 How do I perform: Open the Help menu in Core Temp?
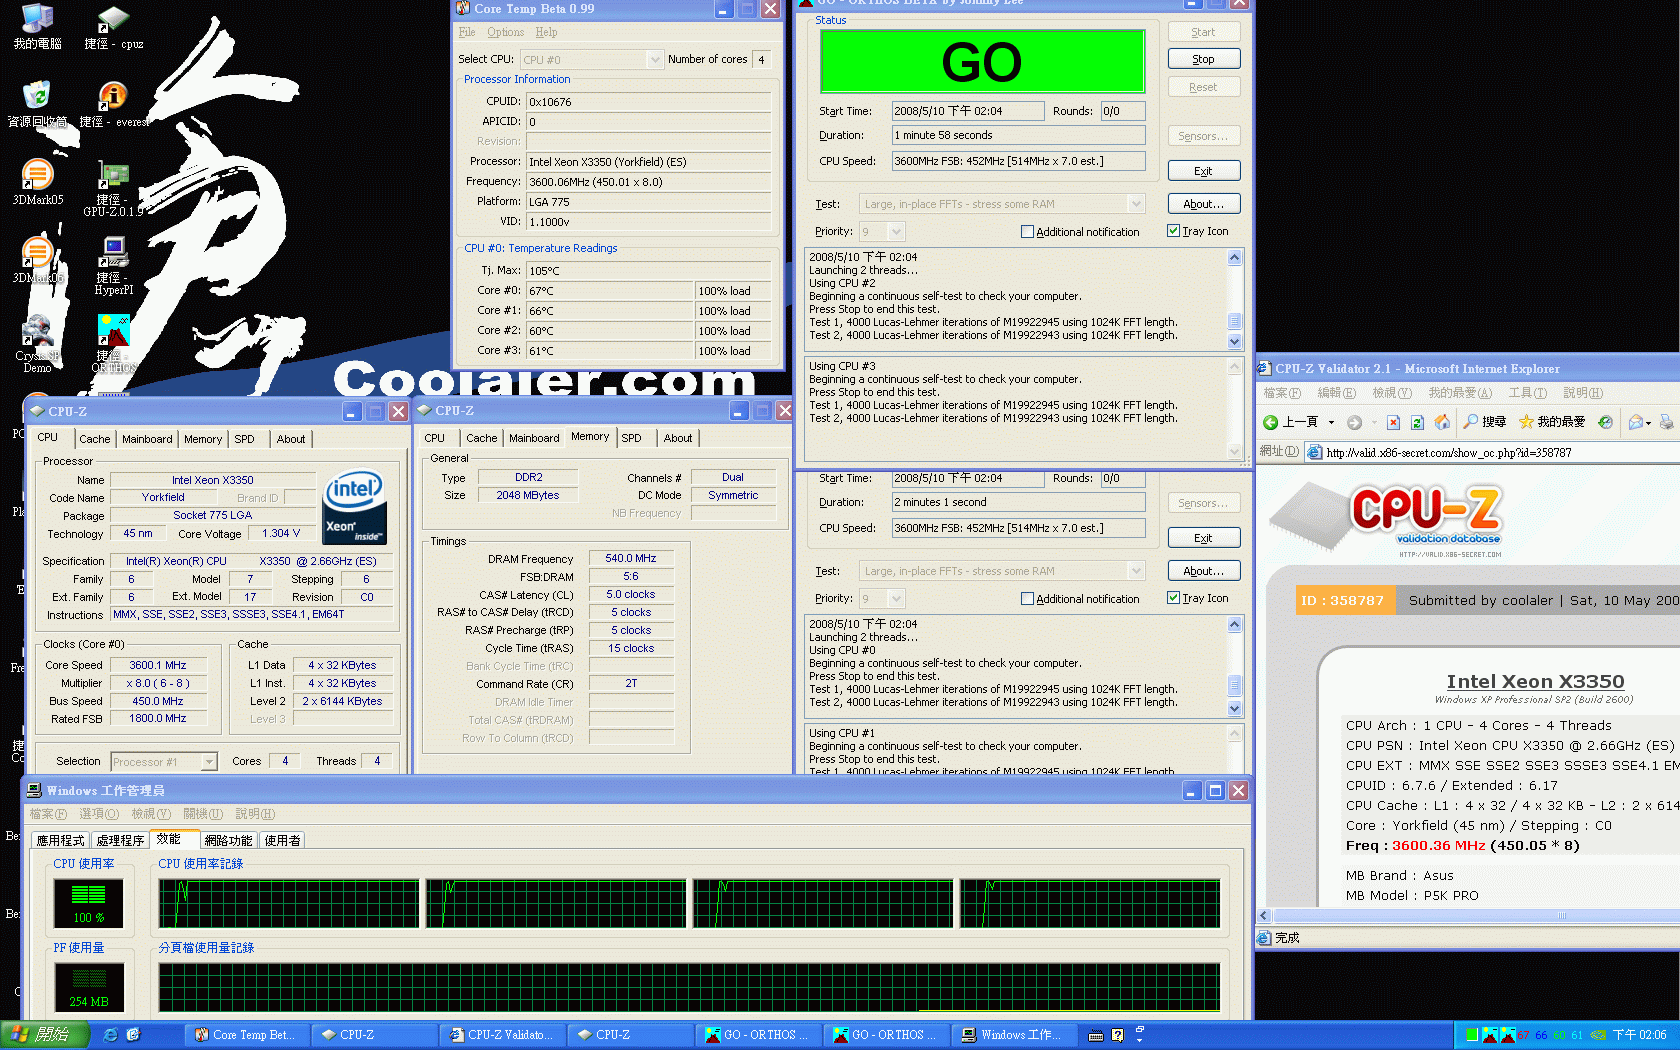point(546,32)
